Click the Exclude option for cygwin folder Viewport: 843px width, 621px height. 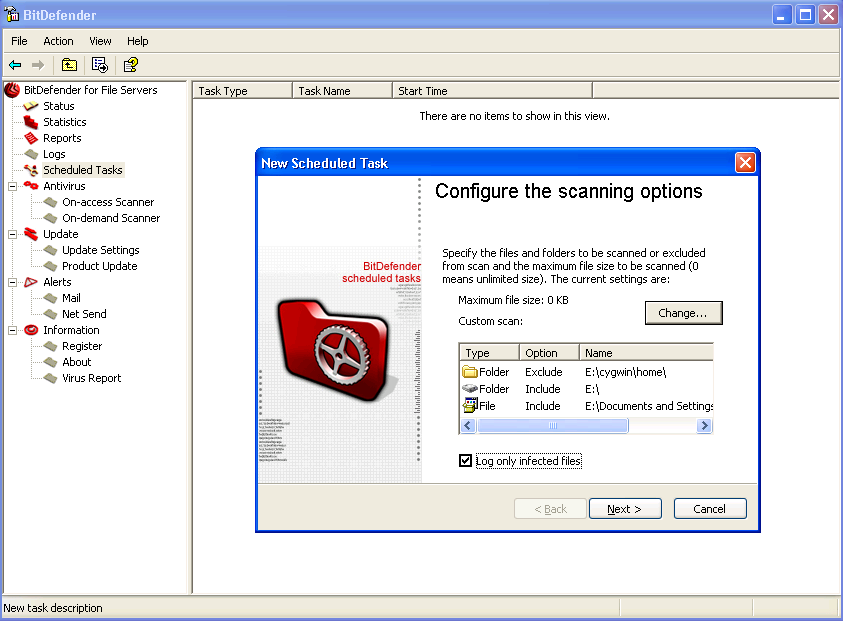click(x=544, y=372)
